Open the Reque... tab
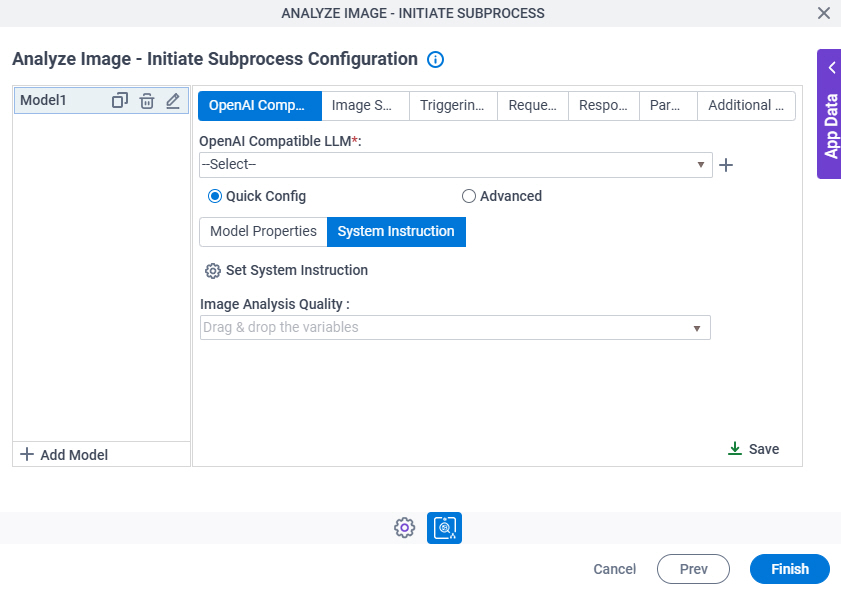This screenshot has width=841, height=593. tap(533, 106)
